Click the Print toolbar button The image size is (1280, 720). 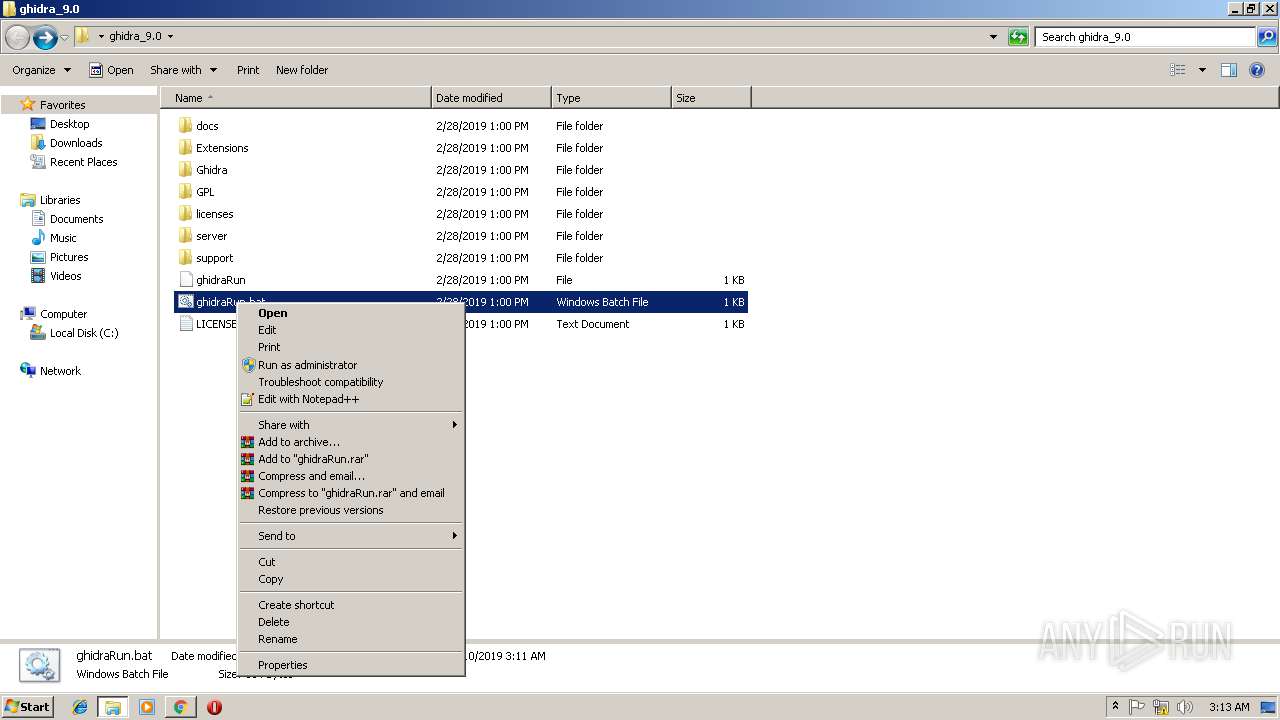[248, 70]
